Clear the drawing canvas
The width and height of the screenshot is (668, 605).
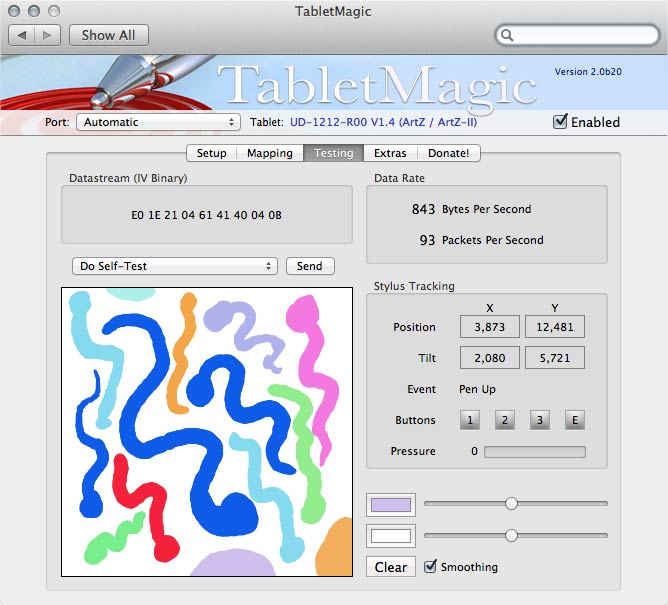tap(391, 567)
